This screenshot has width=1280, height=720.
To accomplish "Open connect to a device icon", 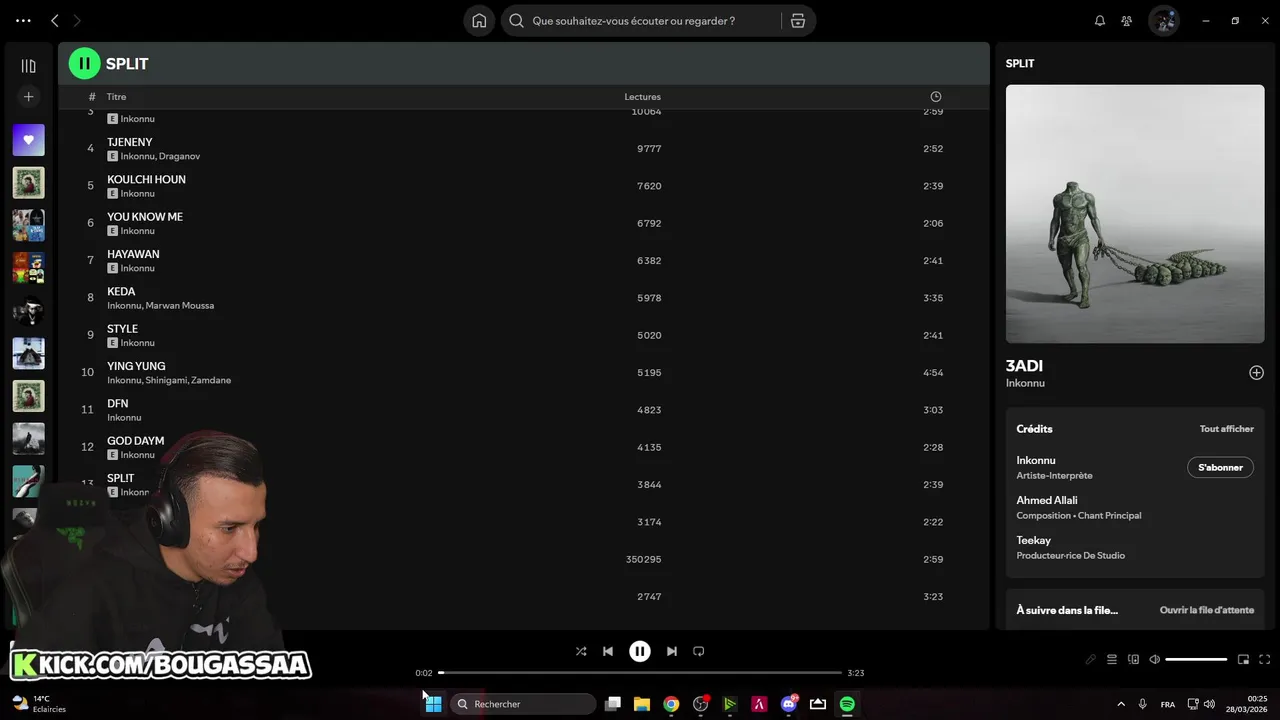I will pyautogui.click(x=1133, y=659).
